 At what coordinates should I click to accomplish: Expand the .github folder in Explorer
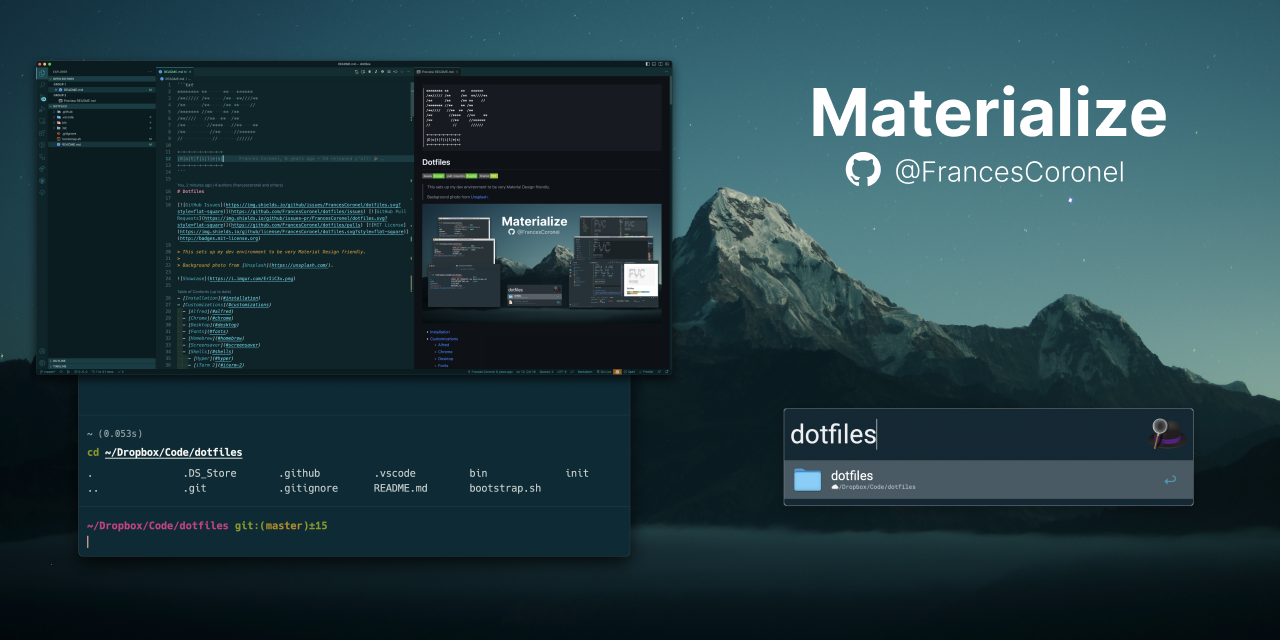(101, 112)
